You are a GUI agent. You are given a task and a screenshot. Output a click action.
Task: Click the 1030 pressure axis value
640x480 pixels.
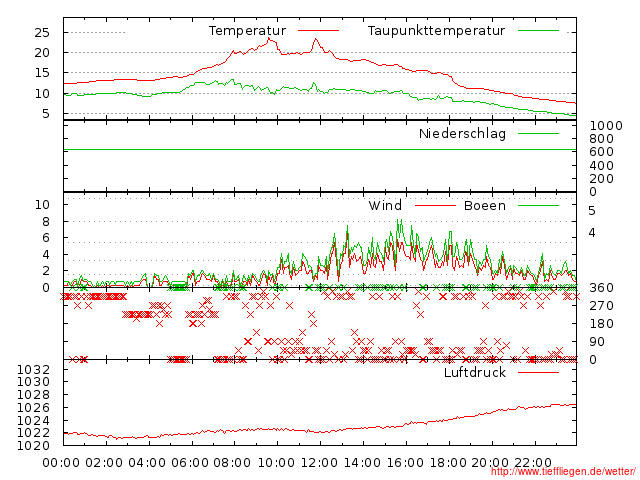tap(33, 382)
